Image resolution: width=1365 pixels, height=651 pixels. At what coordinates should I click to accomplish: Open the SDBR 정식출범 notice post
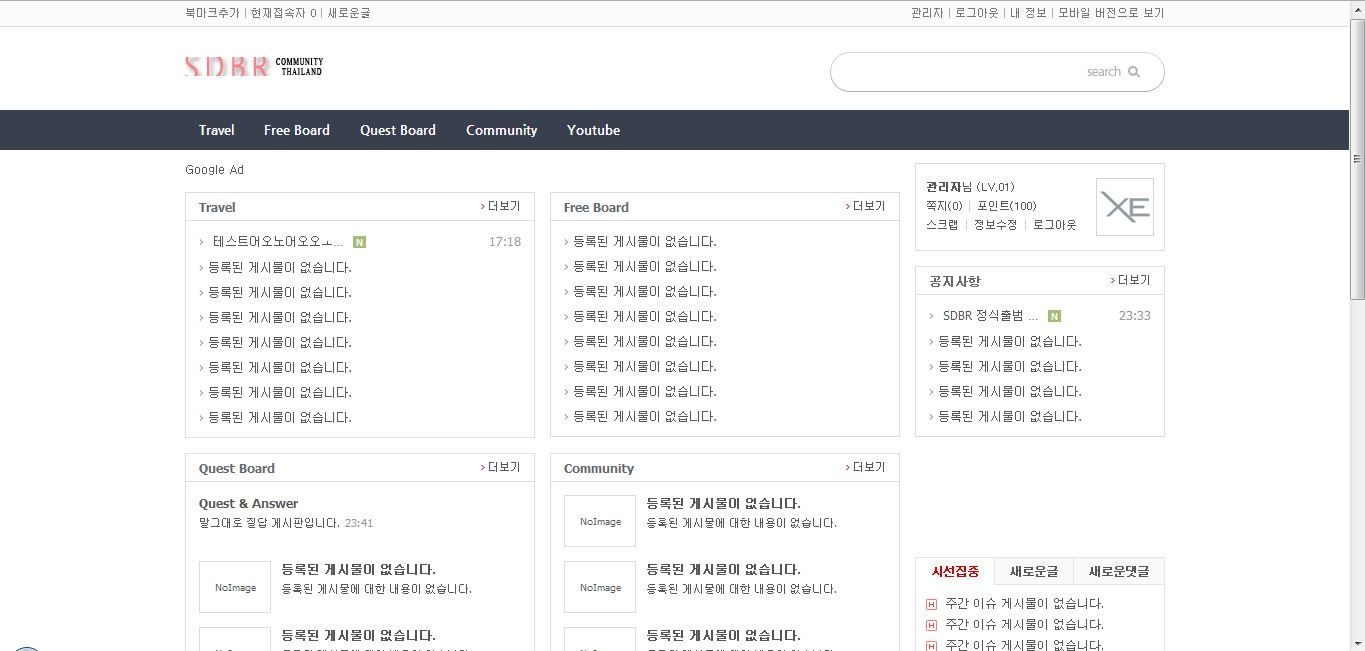click(x=990, y=316)
